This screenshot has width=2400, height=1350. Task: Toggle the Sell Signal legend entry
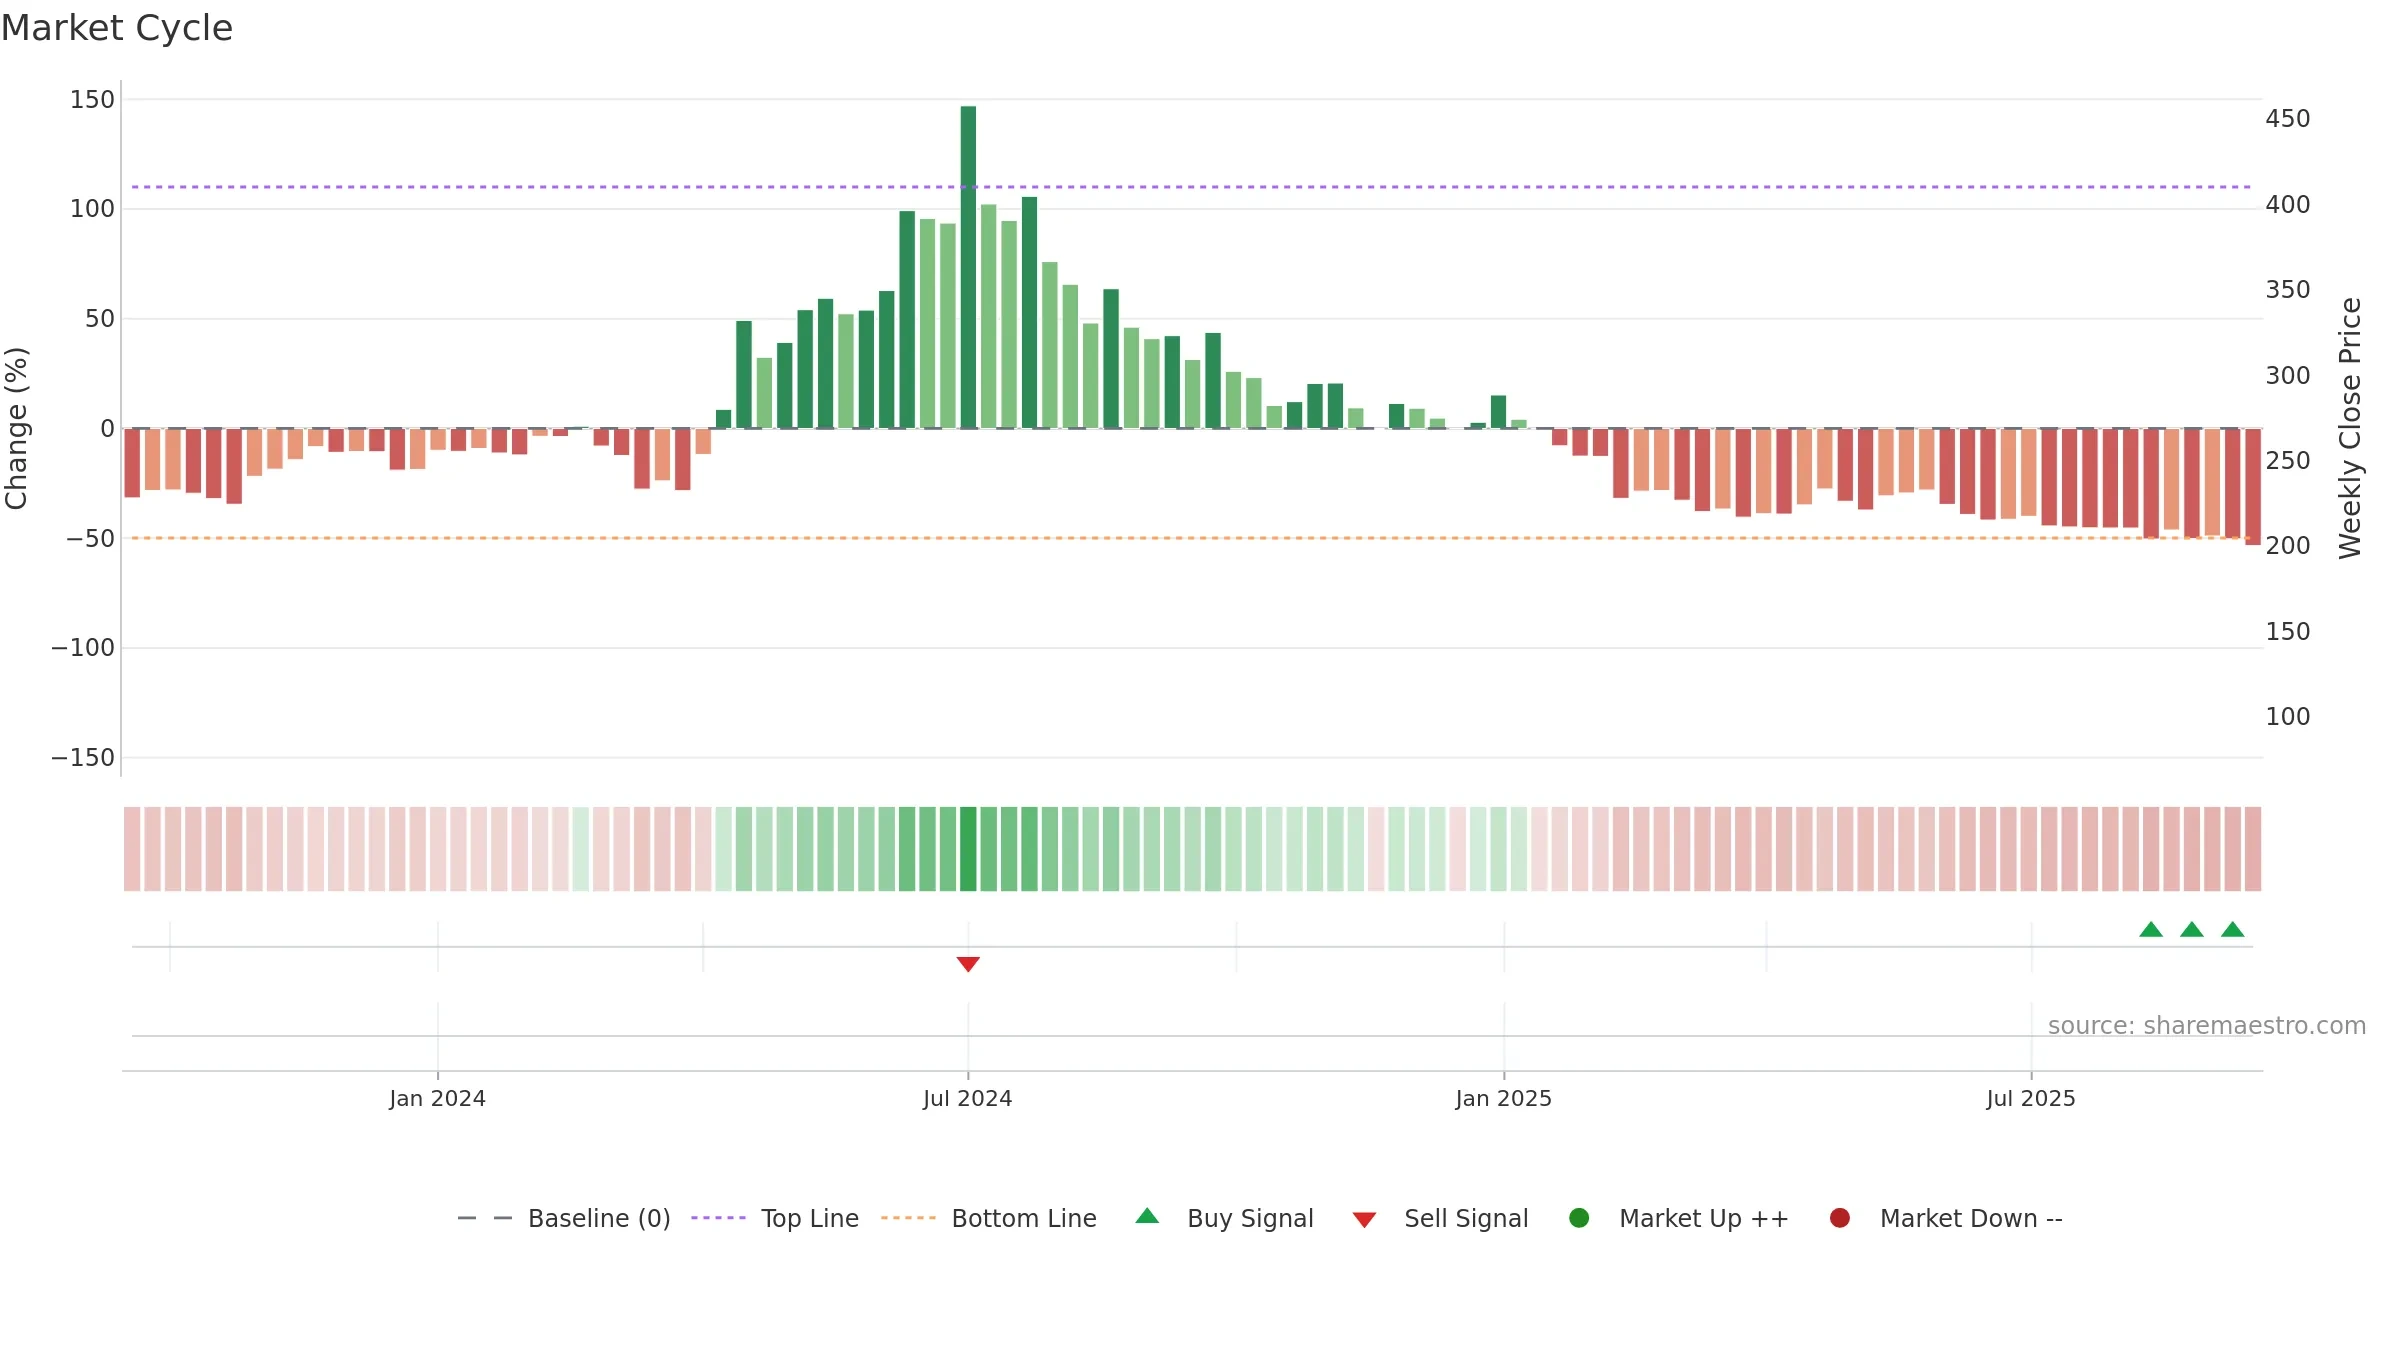pos(1440,1218)
